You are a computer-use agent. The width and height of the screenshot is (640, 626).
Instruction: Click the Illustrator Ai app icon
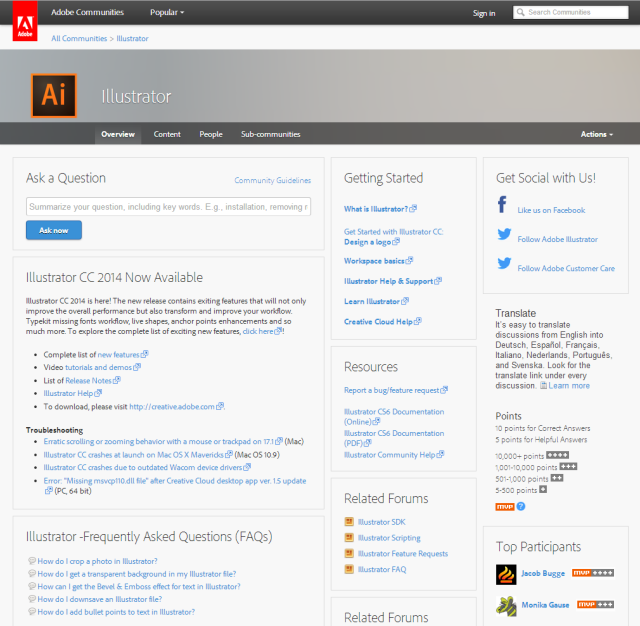[54, 95]
